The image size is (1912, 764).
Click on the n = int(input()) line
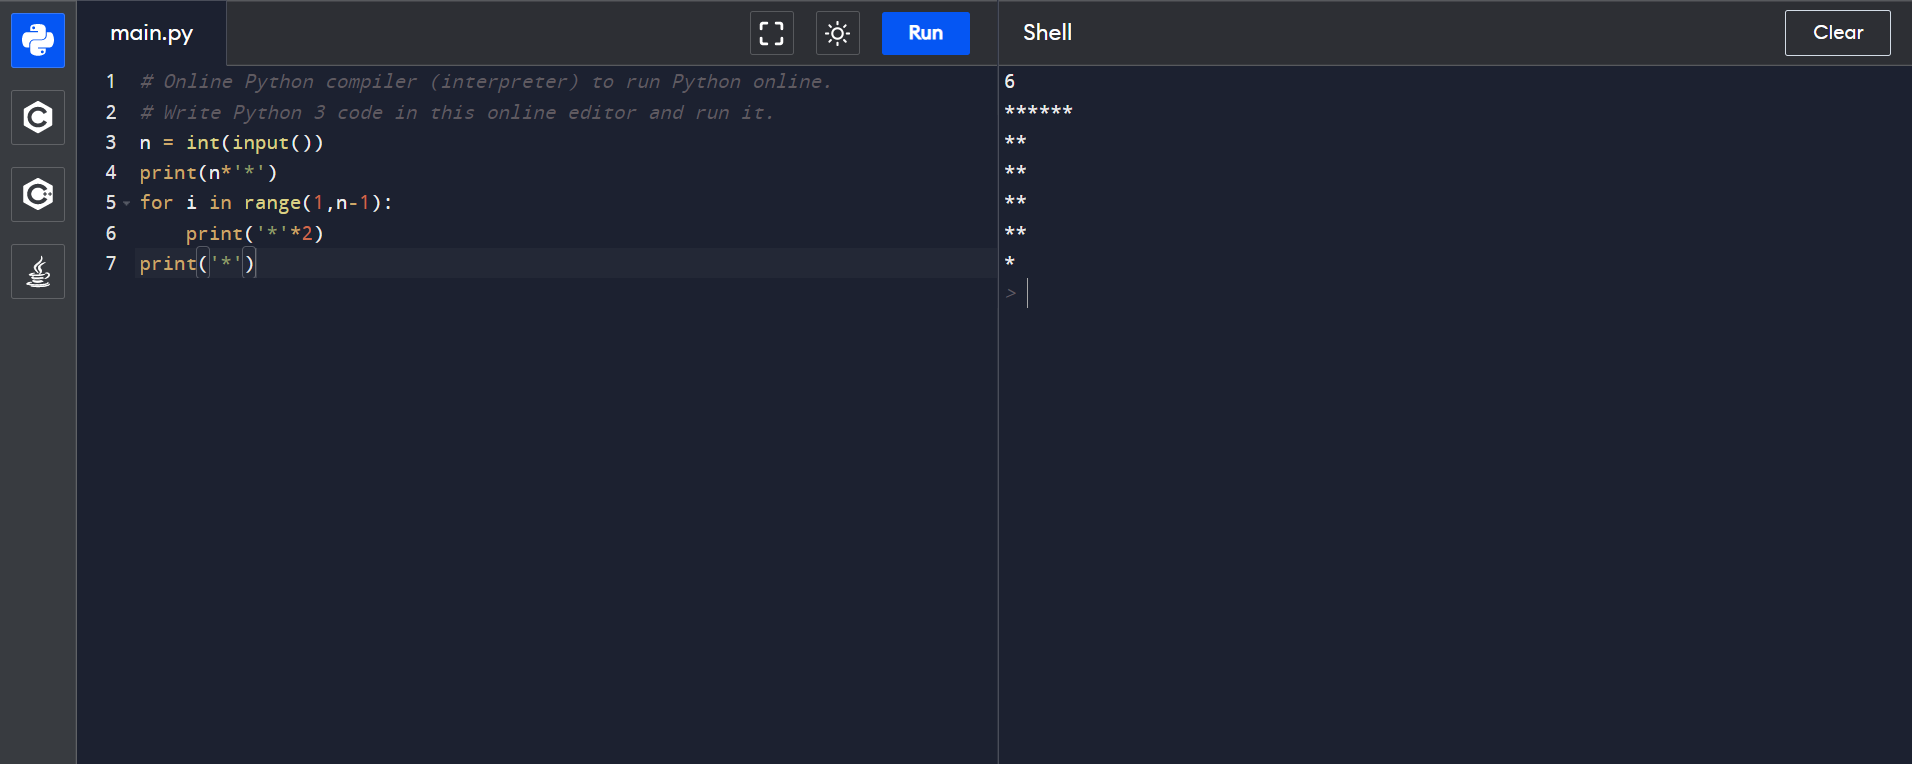click(x=231, y=143)
